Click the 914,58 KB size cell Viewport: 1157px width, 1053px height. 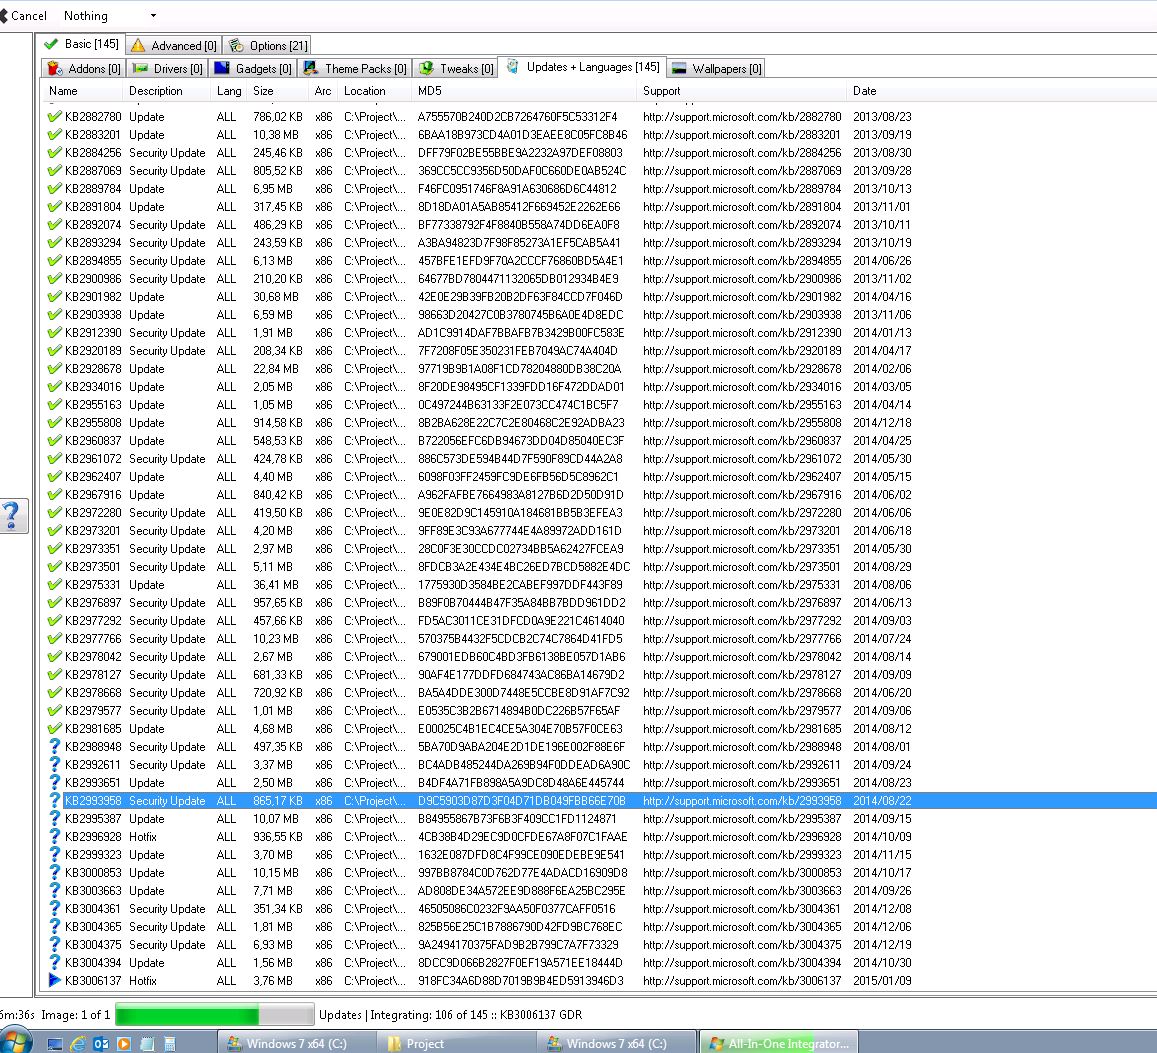coord(277,423)
